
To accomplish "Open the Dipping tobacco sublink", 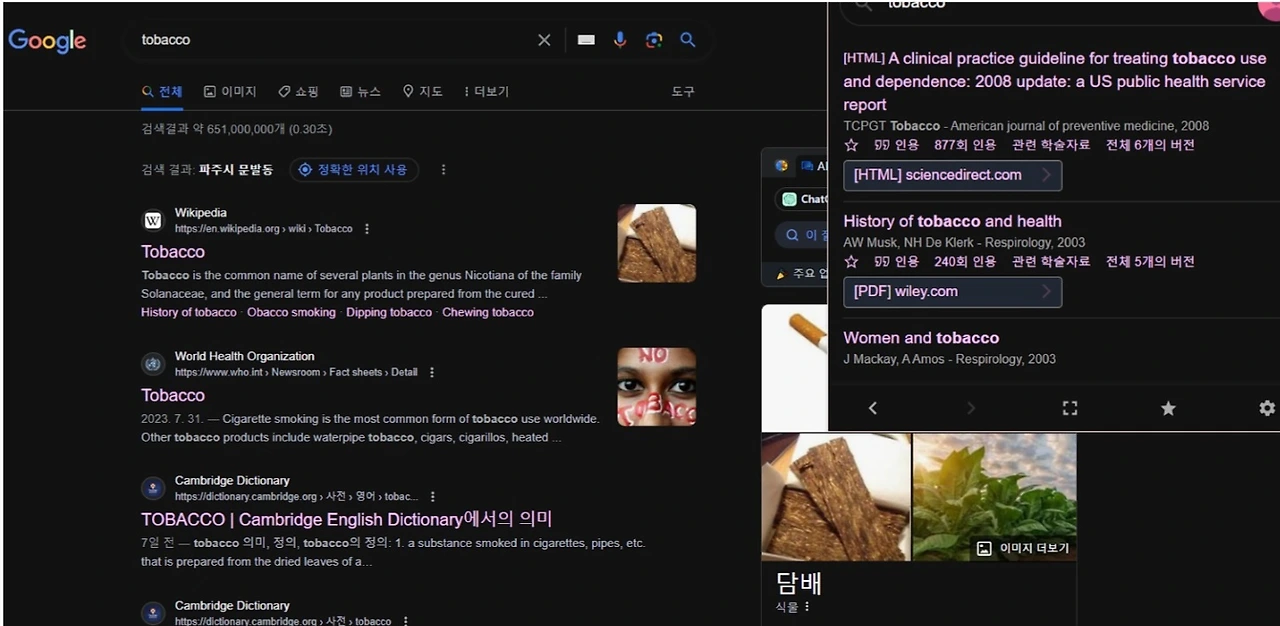I will [389, 313].
